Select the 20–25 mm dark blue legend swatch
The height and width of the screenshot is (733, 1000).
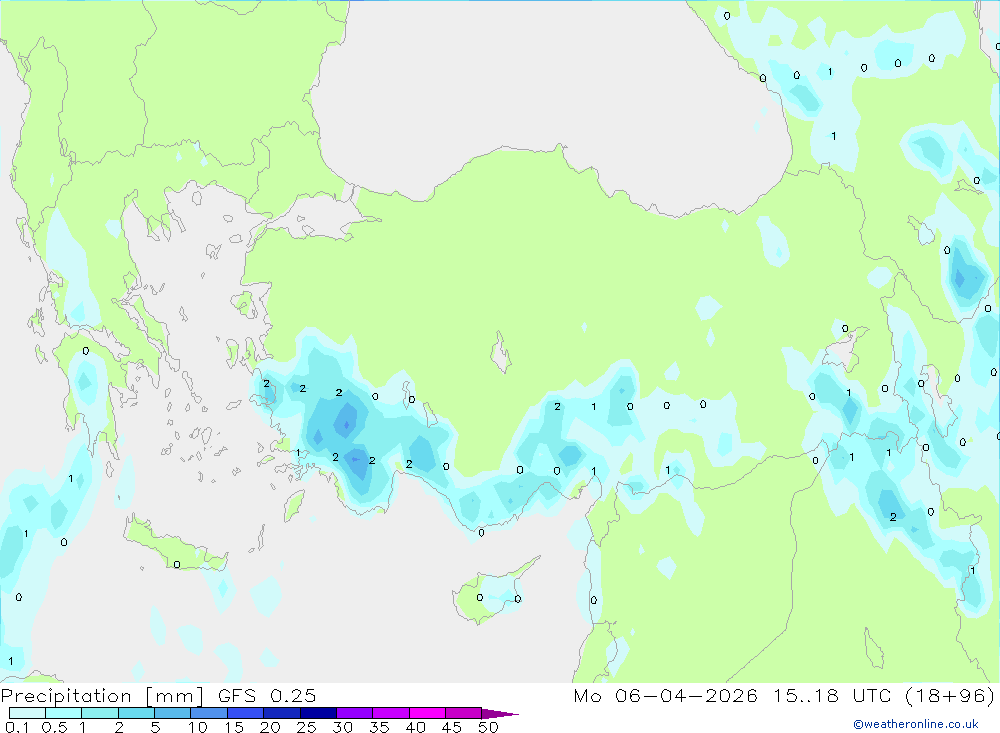pos(282,713)
